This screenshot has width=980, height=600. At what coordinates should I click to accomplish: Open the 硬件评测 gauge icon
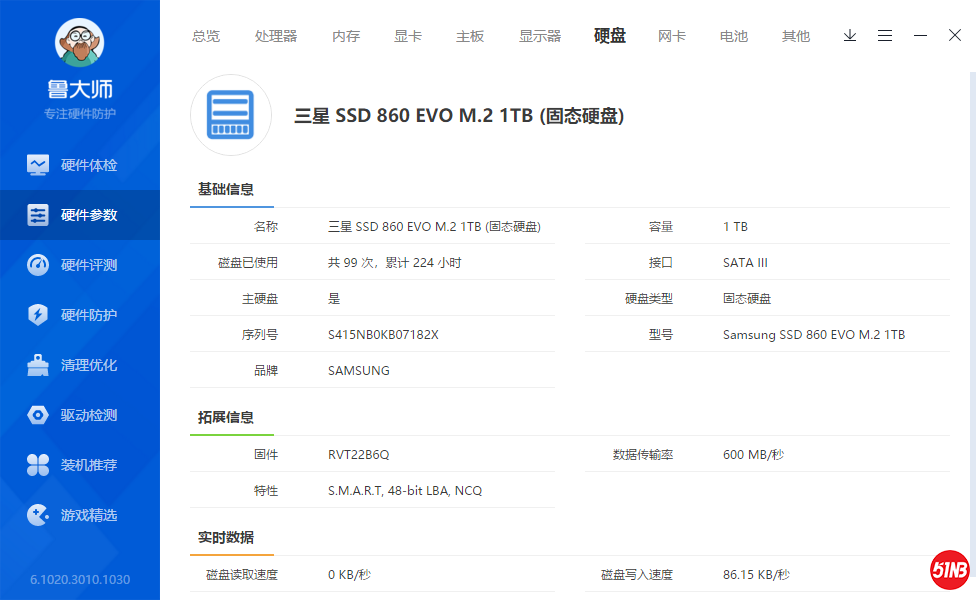[38, 265]
